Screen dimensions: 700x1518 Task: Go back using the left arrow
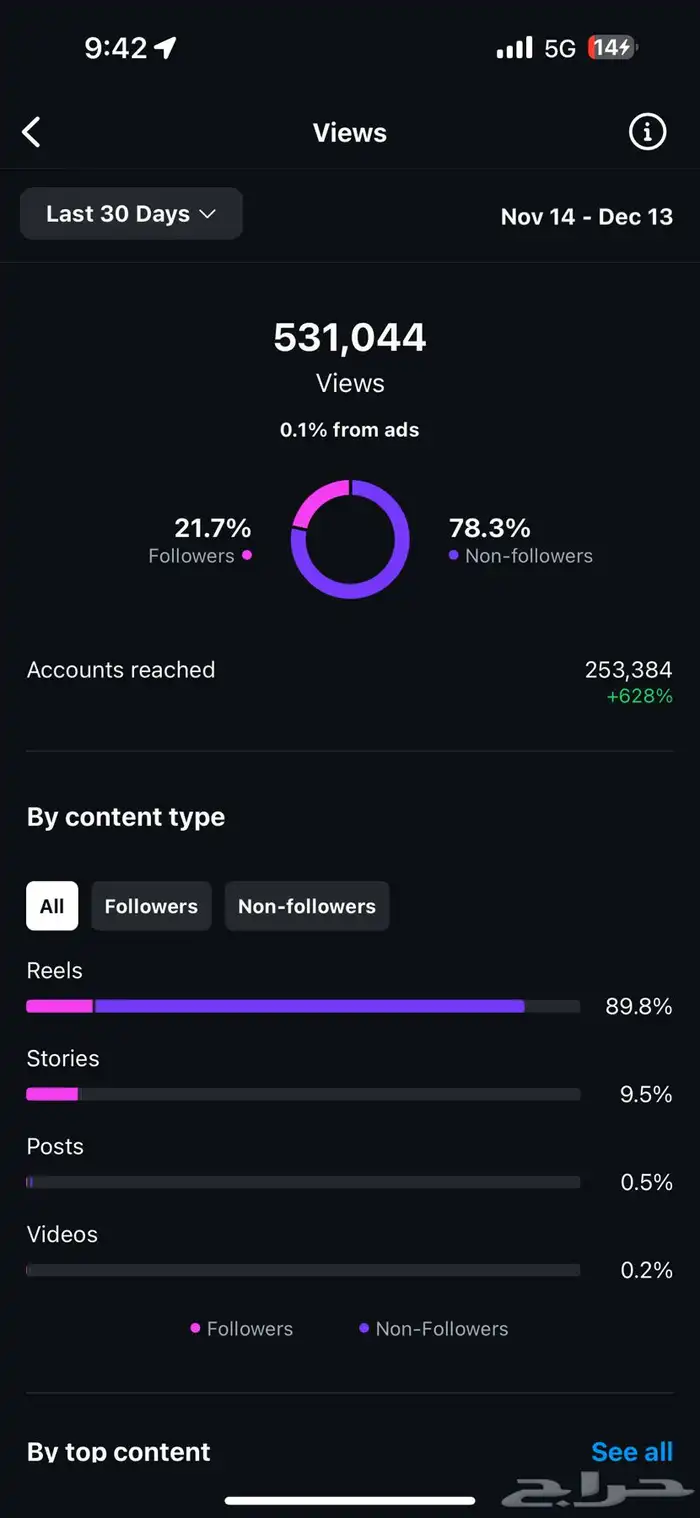click(x=32, y=132)
